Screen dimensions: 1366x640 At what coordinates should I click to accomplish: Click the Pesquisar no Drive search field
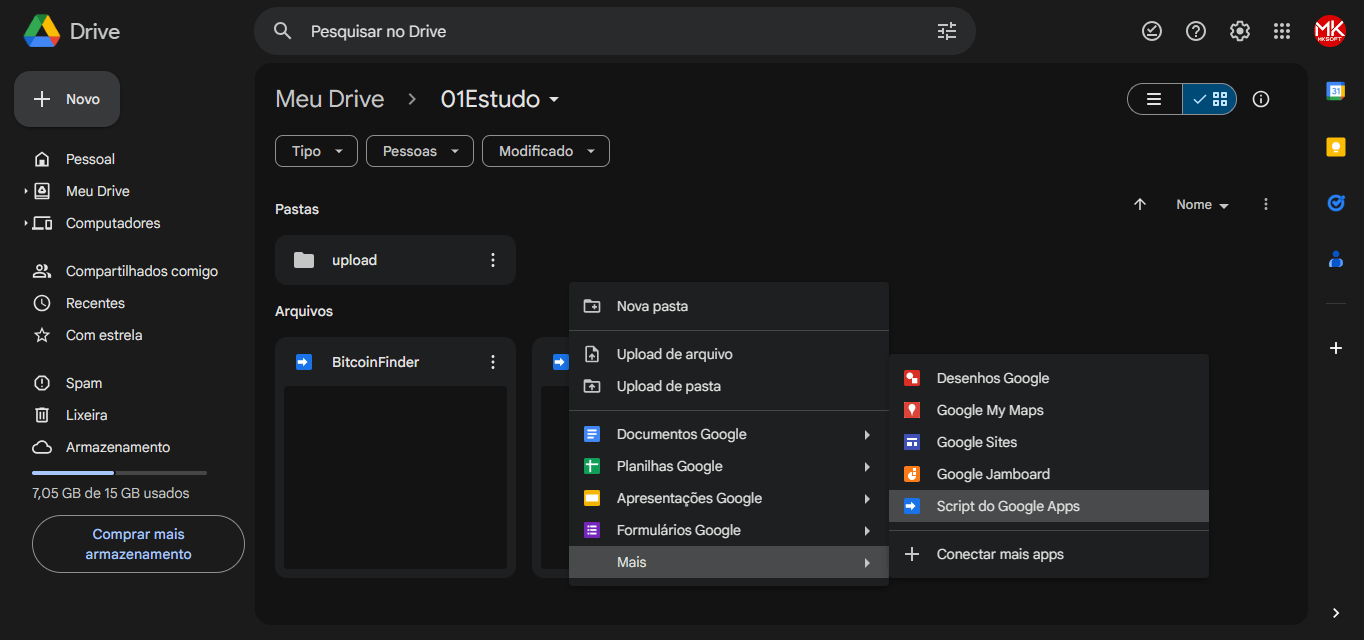600,31
